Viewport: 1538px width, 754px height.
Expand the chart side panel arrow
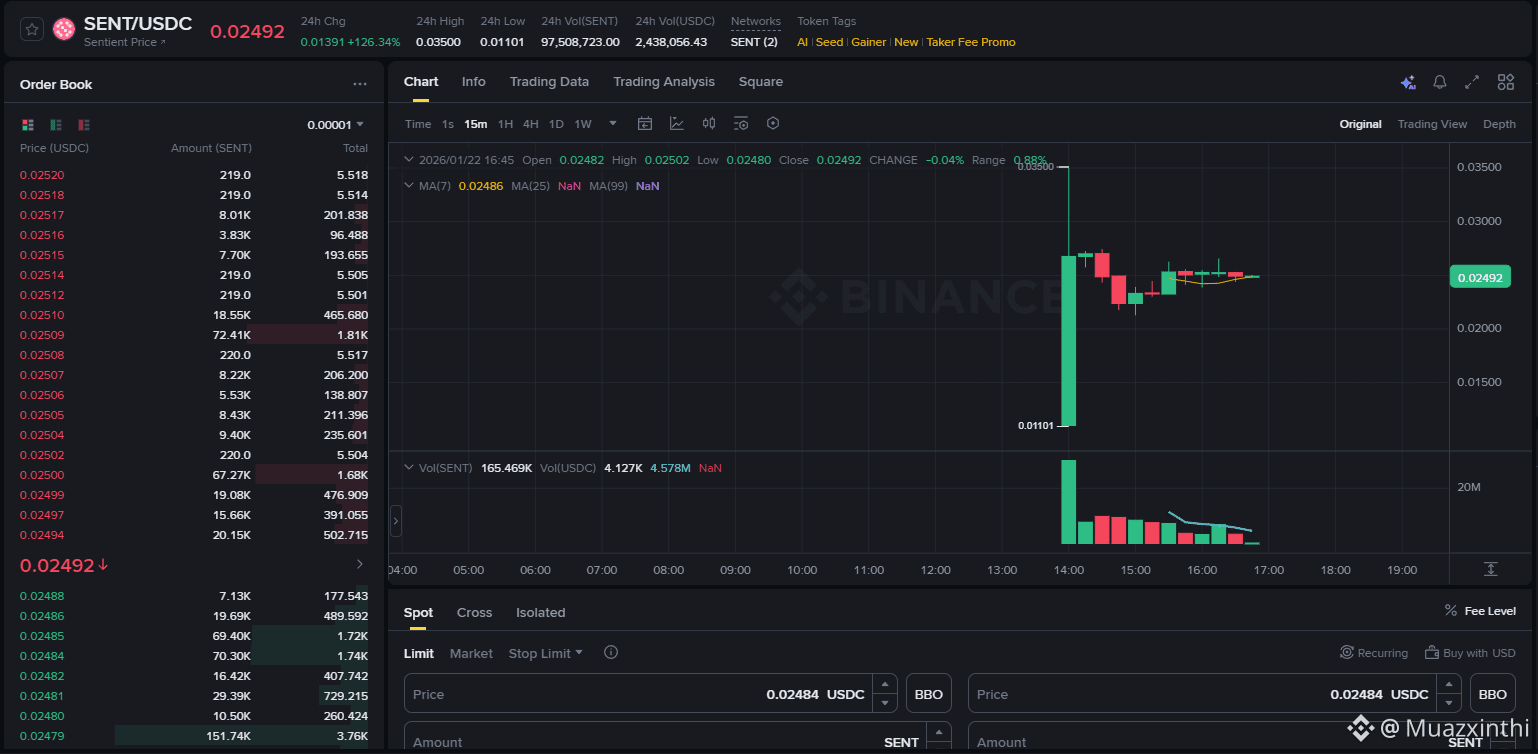[x=395, y=521]
